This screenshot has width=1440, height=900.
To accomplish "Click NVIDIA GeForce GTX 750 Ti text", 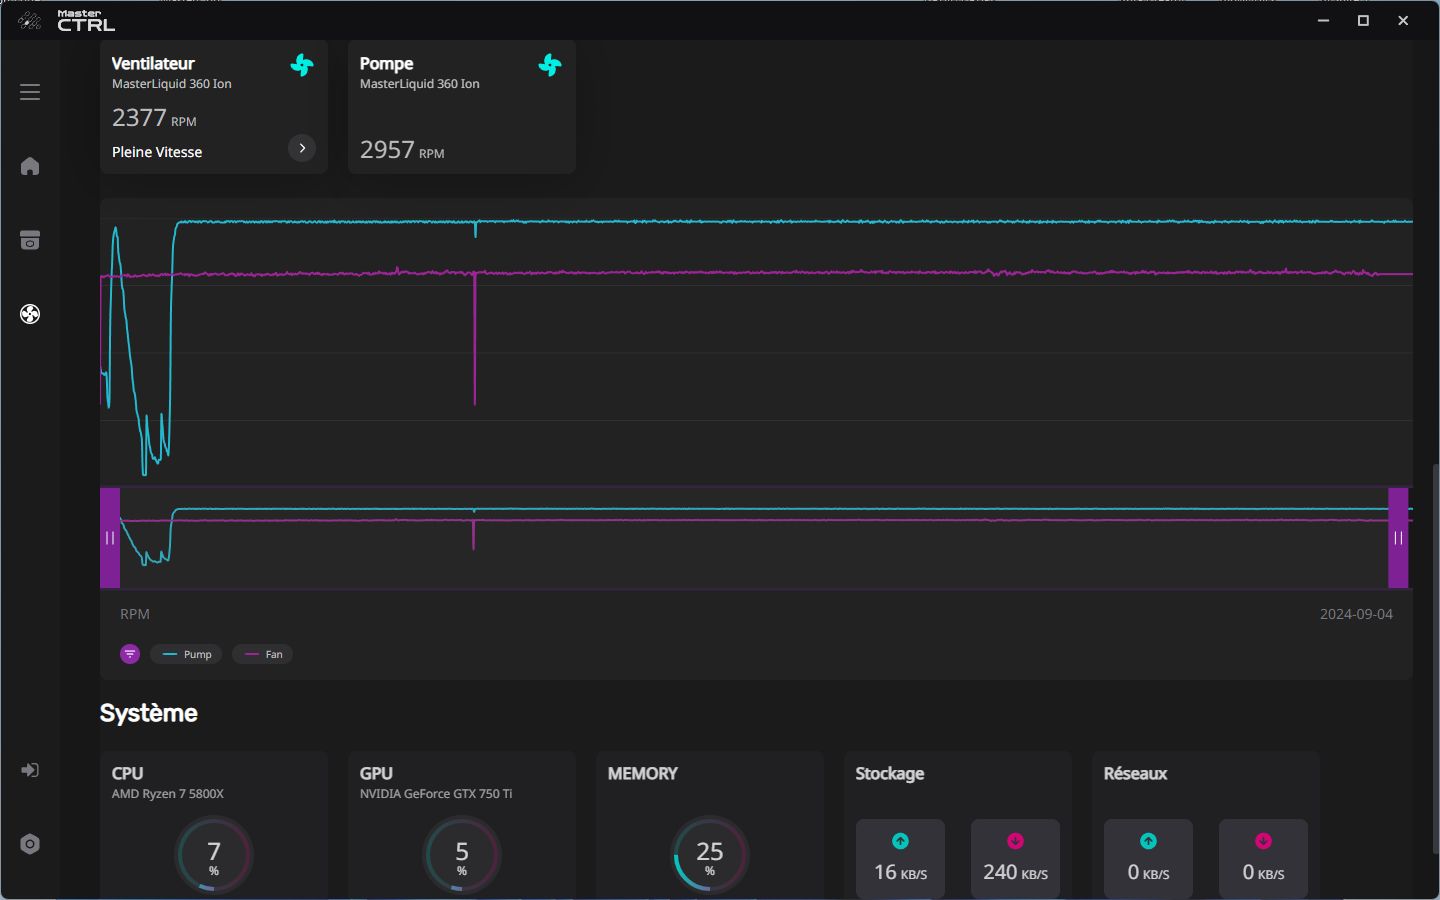I will coord(436,794).
